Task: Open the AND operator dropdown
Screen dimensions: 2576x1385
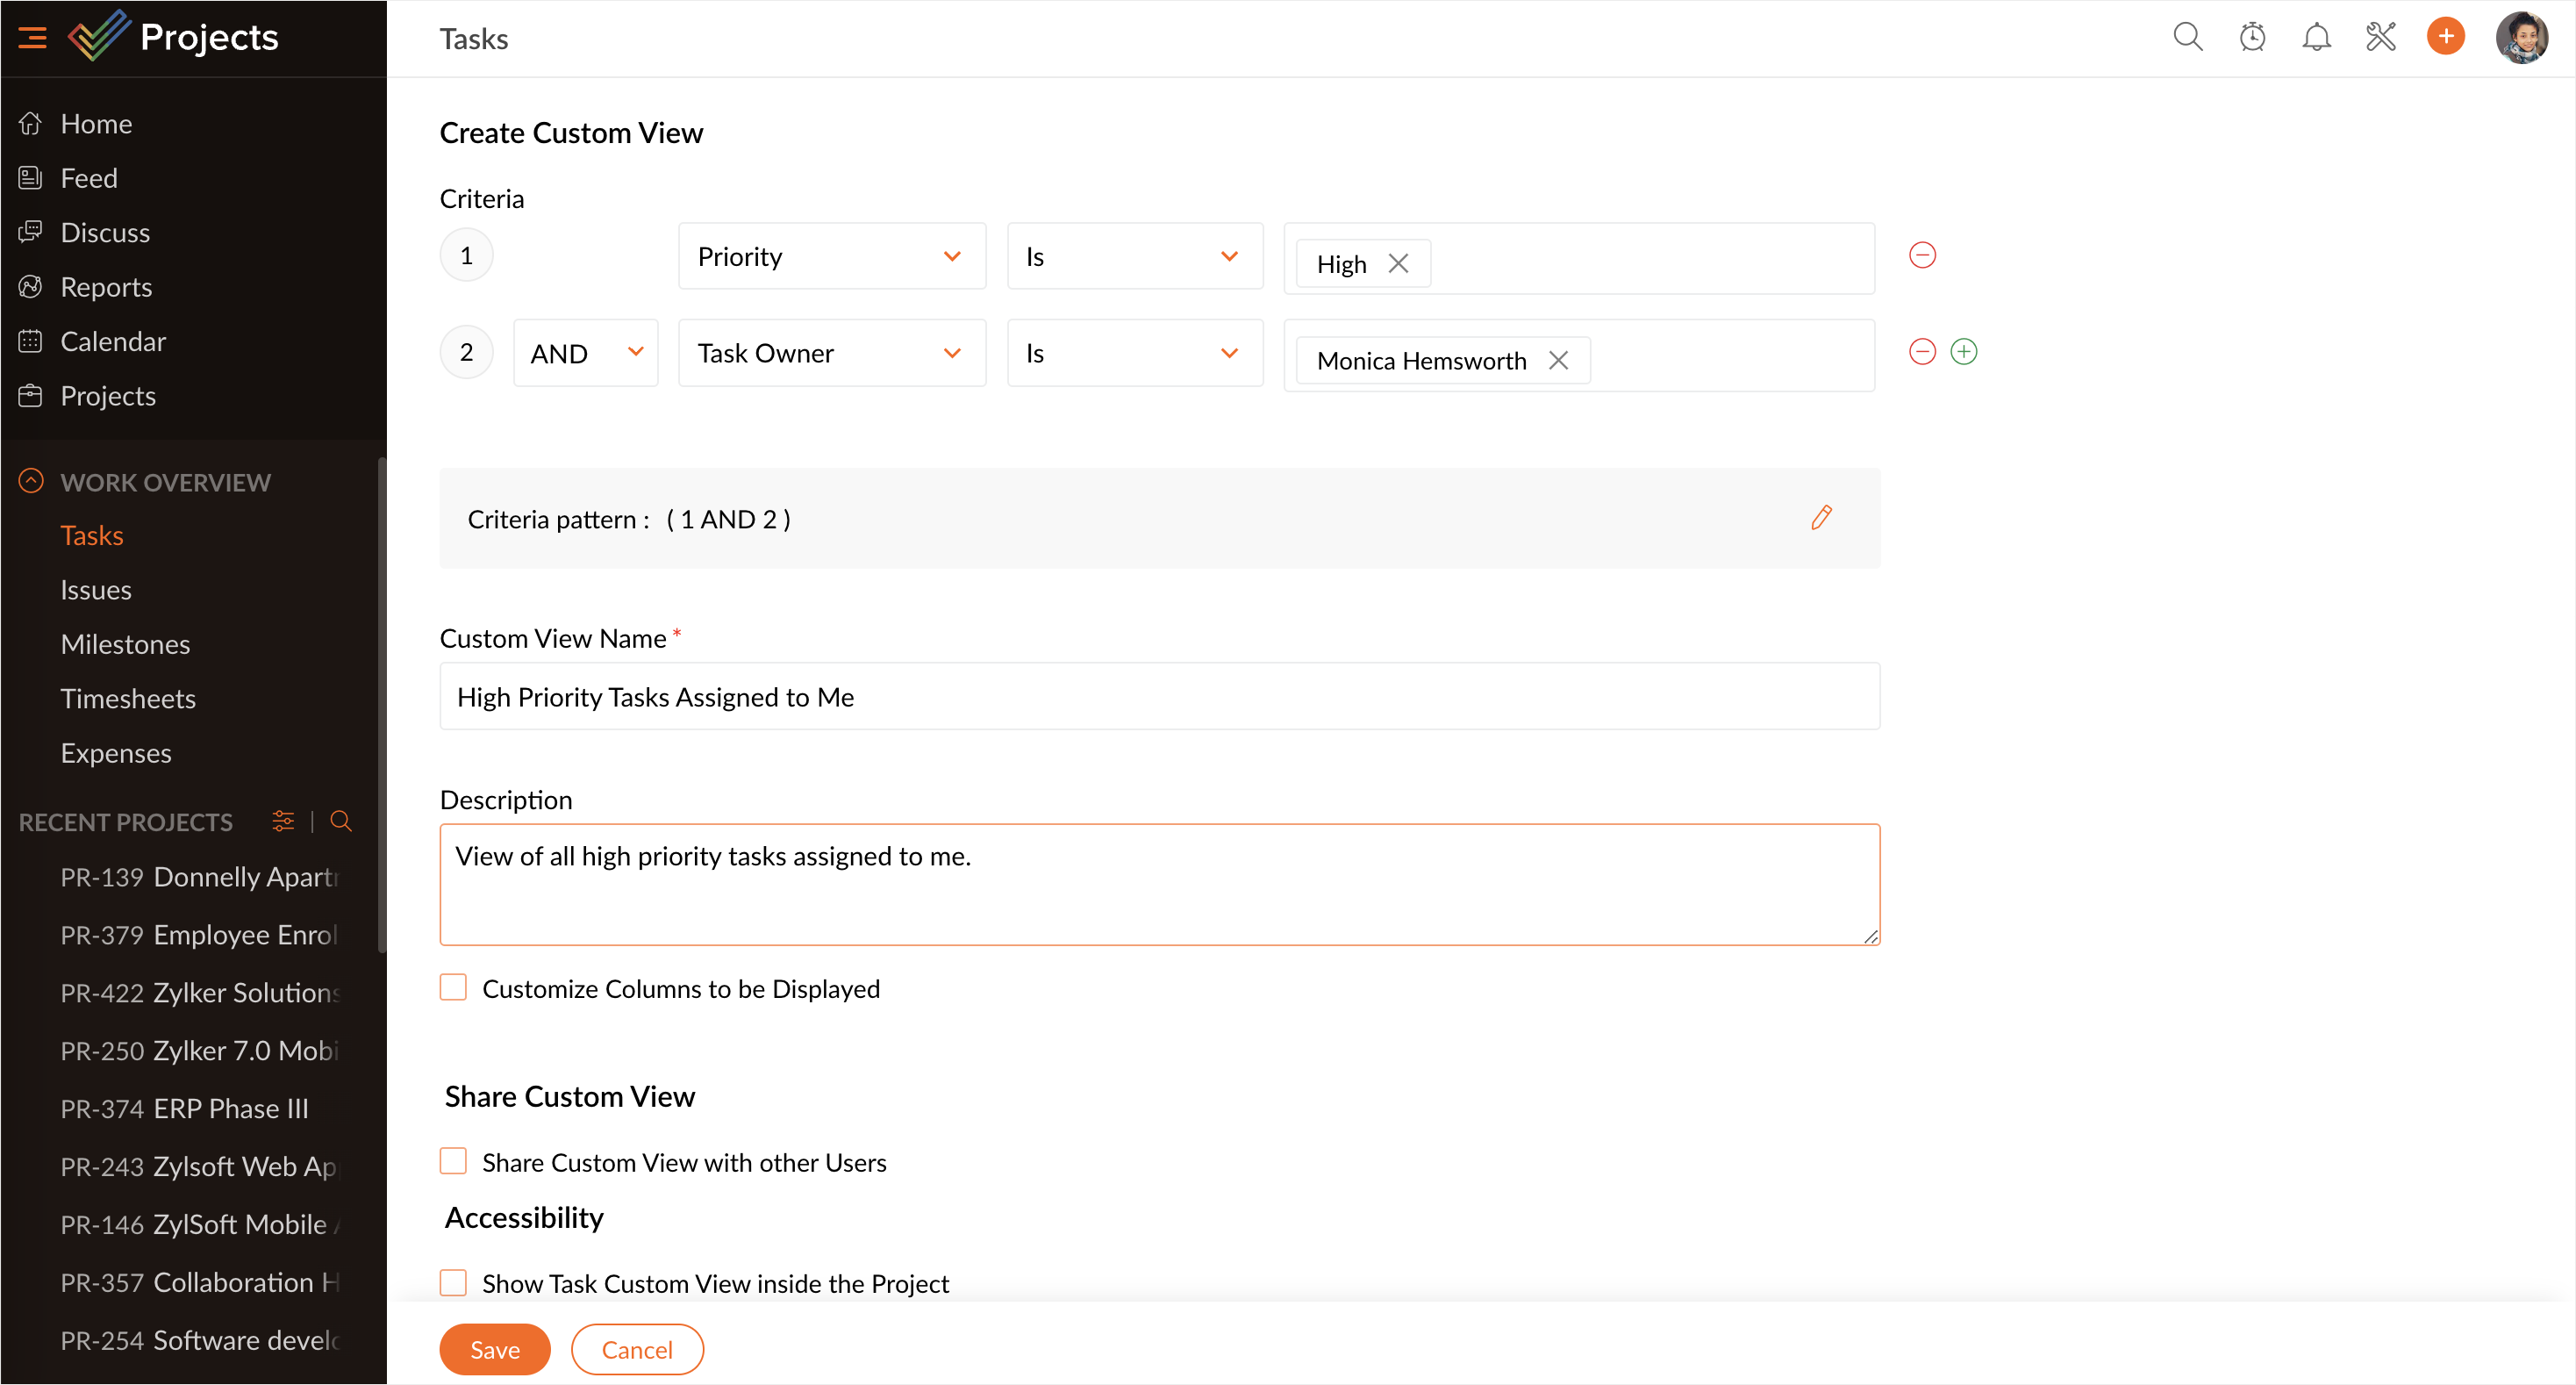Action: click(585, 353)
